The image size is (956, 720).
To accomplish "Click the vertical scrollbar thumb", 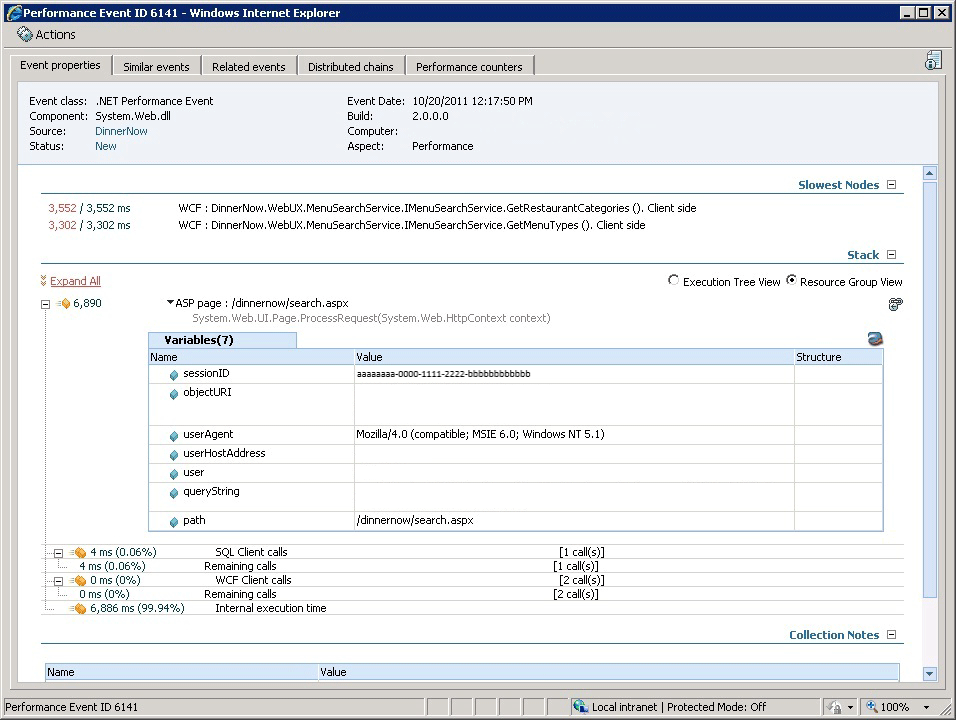I will [x=929, y=390].
